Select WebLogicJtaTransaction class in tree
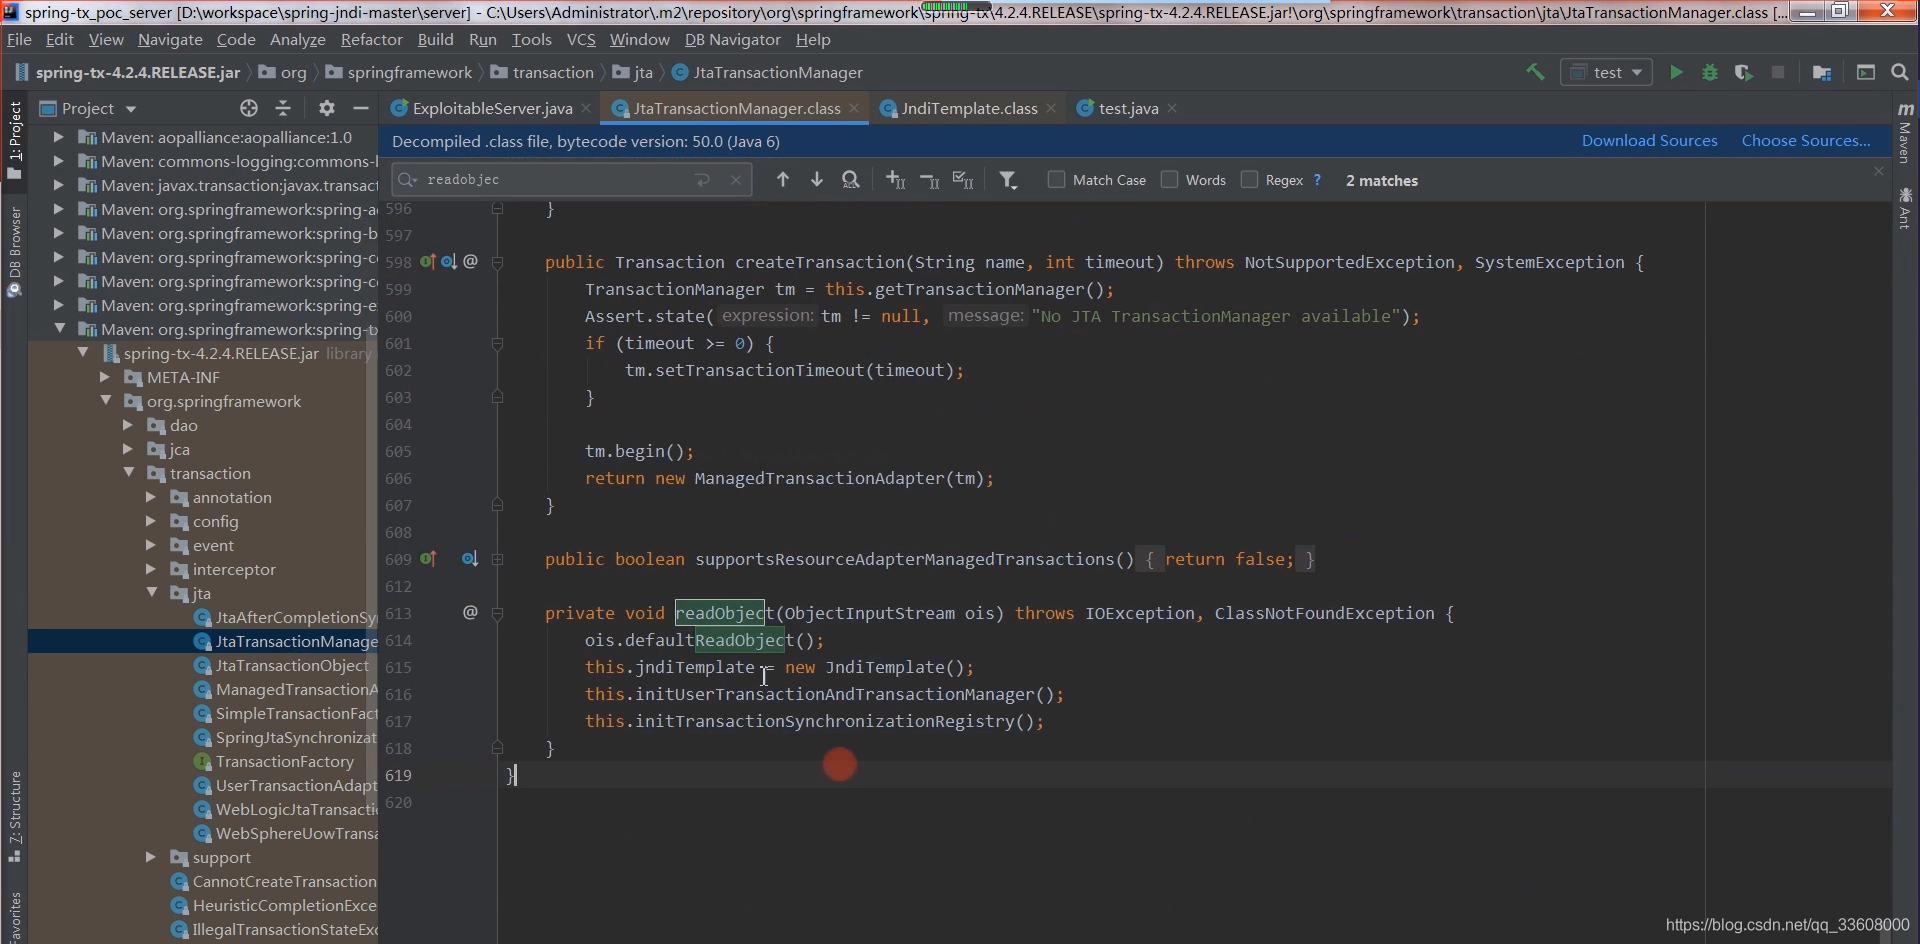 pos(296,809)
